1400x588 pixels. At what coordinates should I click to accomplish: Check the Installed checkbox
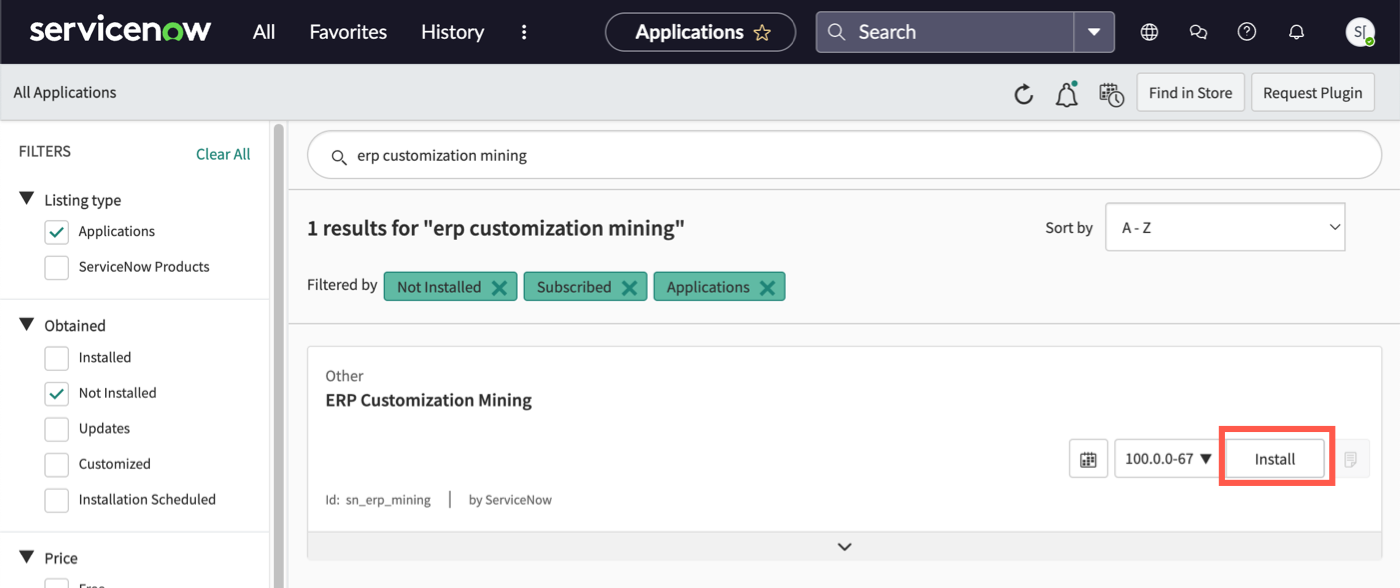point(57,358)
